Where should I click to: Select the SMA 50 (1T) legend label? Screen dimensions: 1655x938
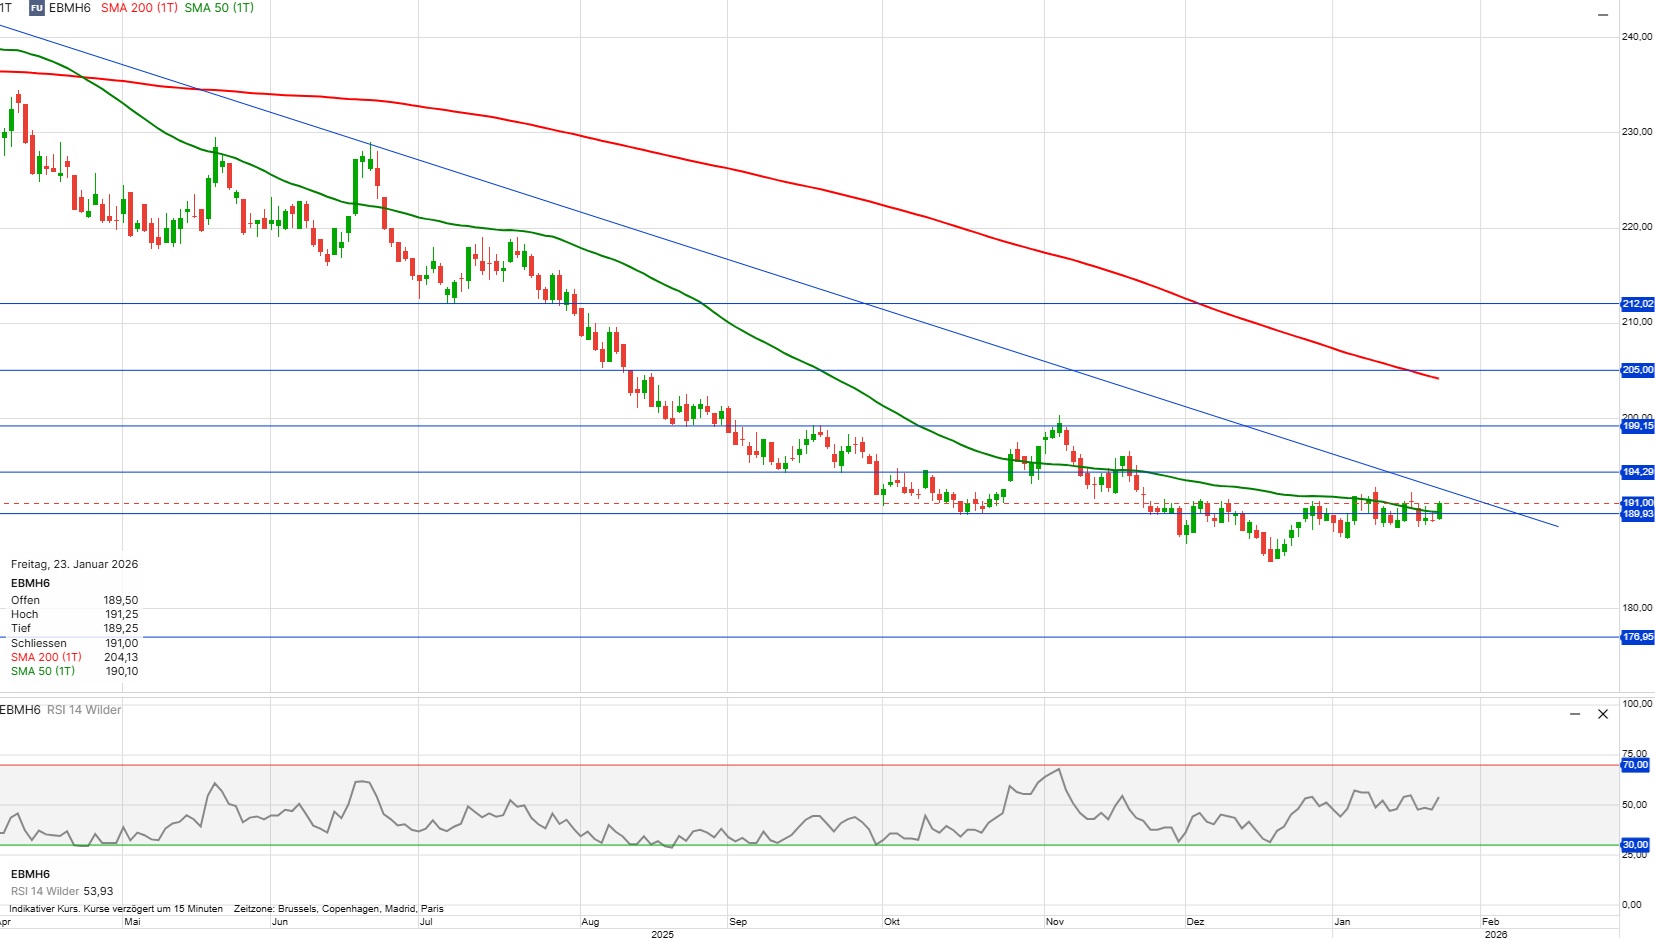point(219,8)
